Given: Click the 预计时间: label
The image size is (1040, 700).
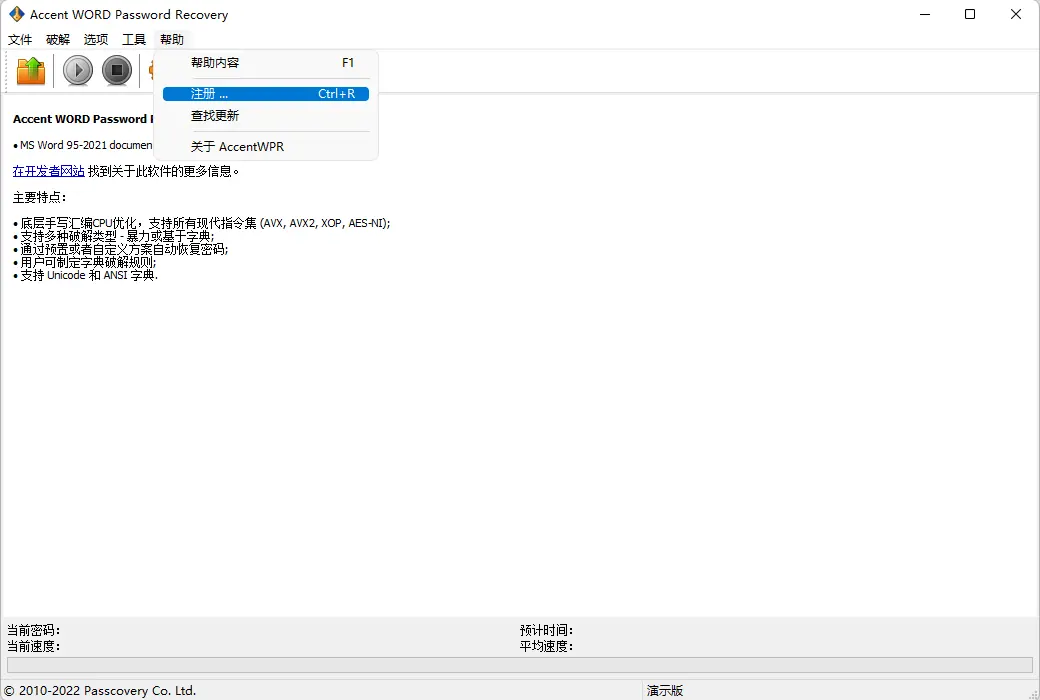Looking at the screenshot, I should [547, 630].
